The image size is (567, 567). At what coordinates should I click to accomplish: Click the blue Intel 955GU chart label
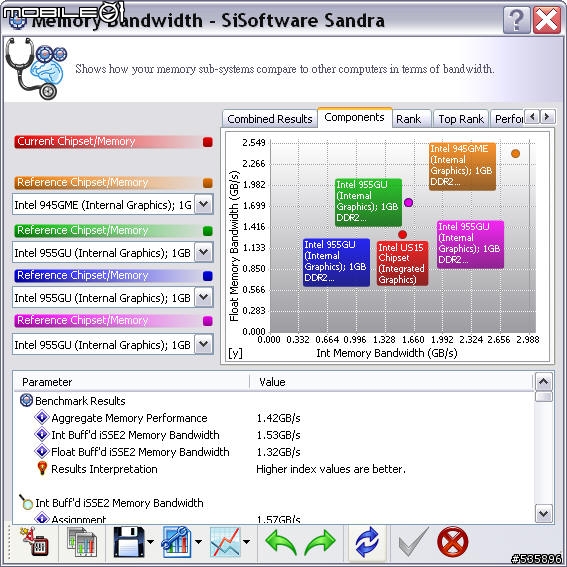(x=336, y=262)
